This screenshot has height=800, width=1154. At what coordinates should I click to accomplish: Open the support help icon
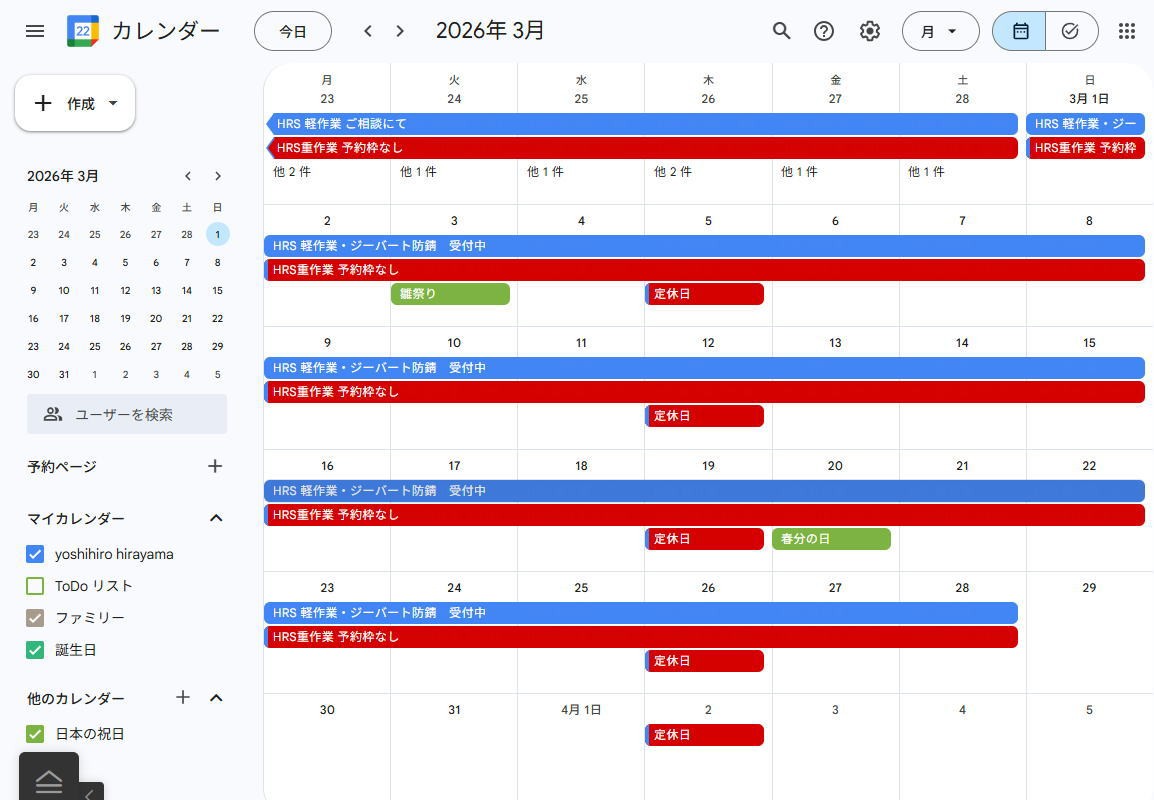(x=824, y=31)
